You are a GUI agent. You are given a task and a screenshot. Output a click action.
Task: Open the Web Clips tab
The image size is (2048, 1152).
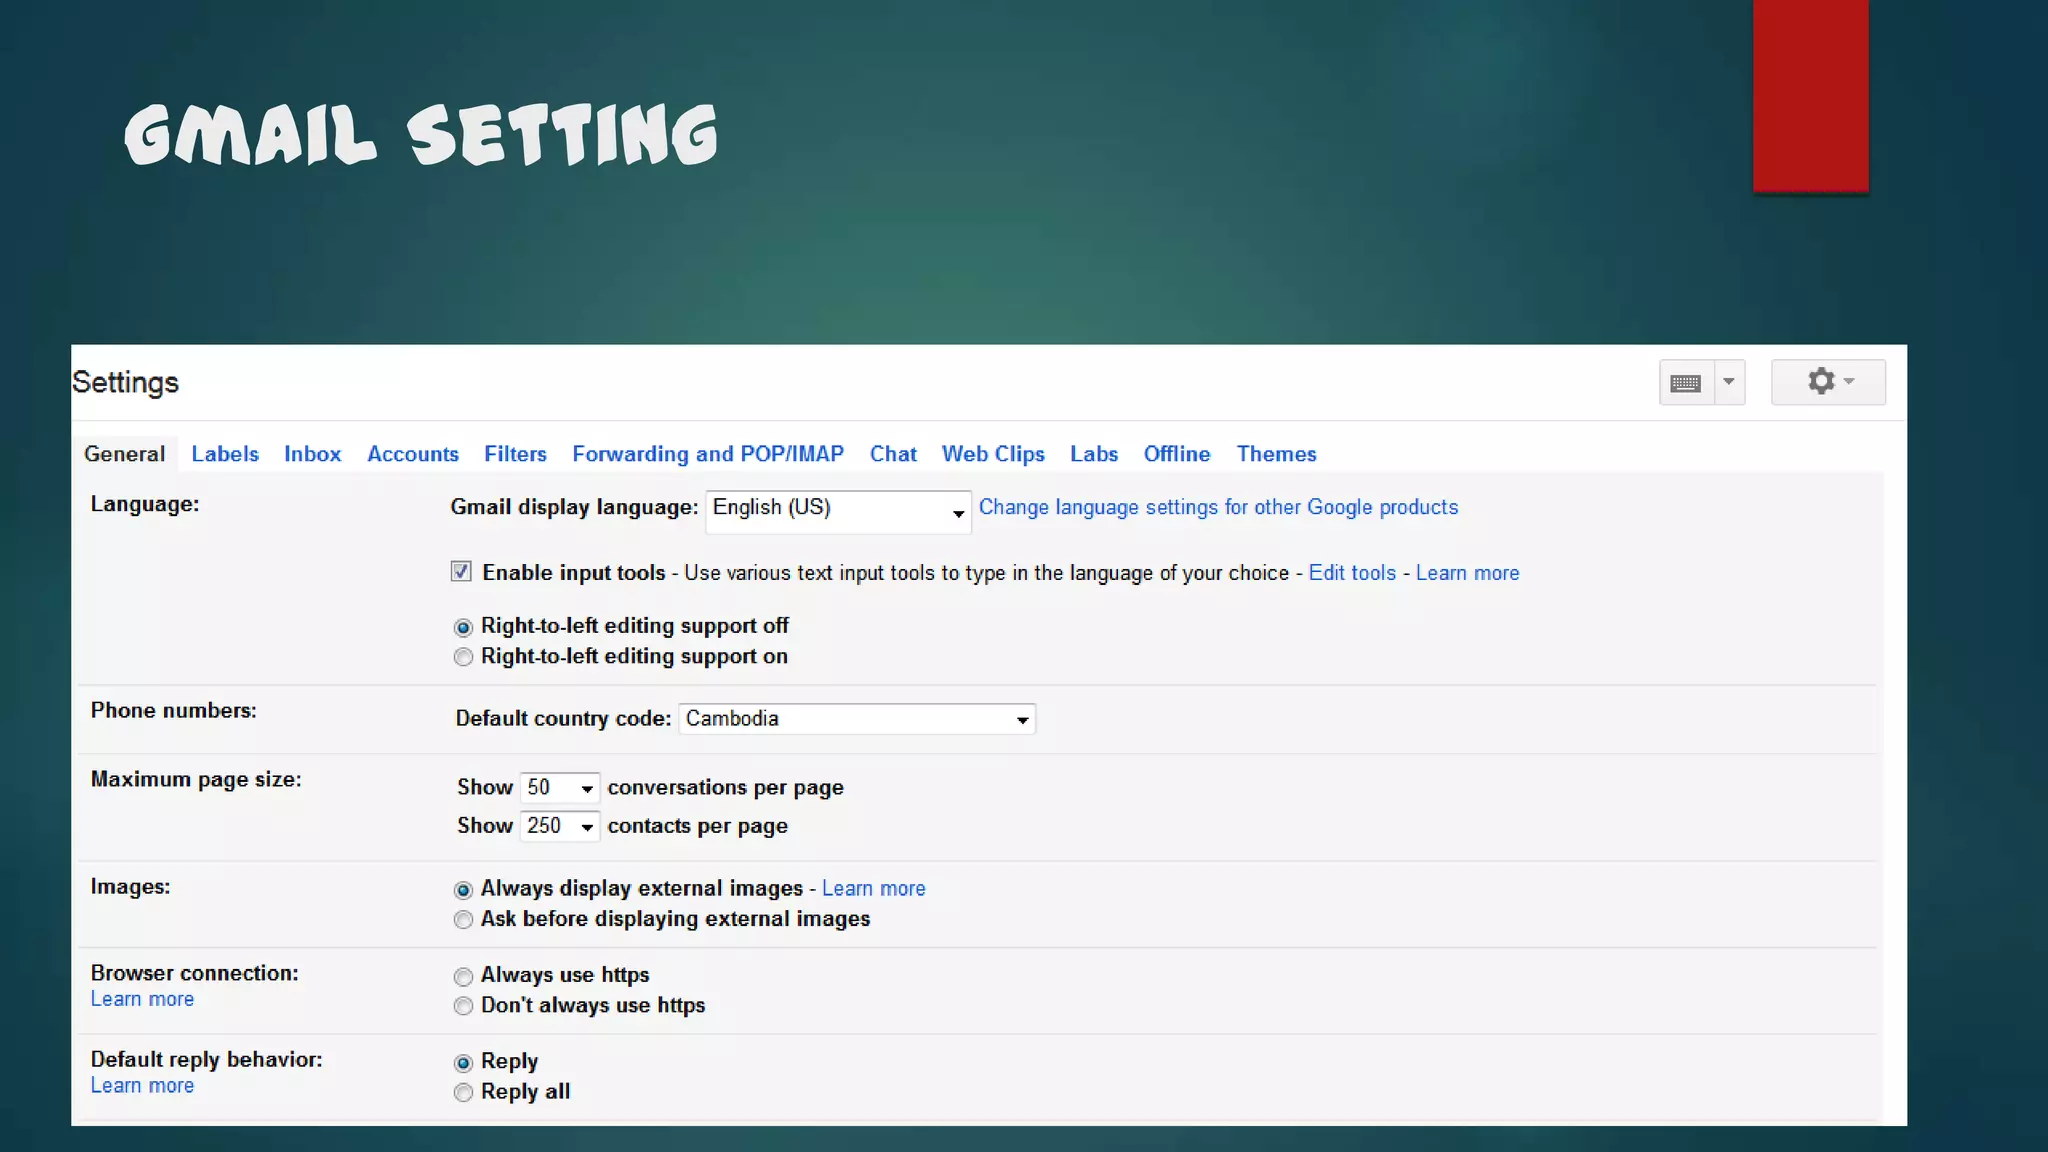[993, 454]
